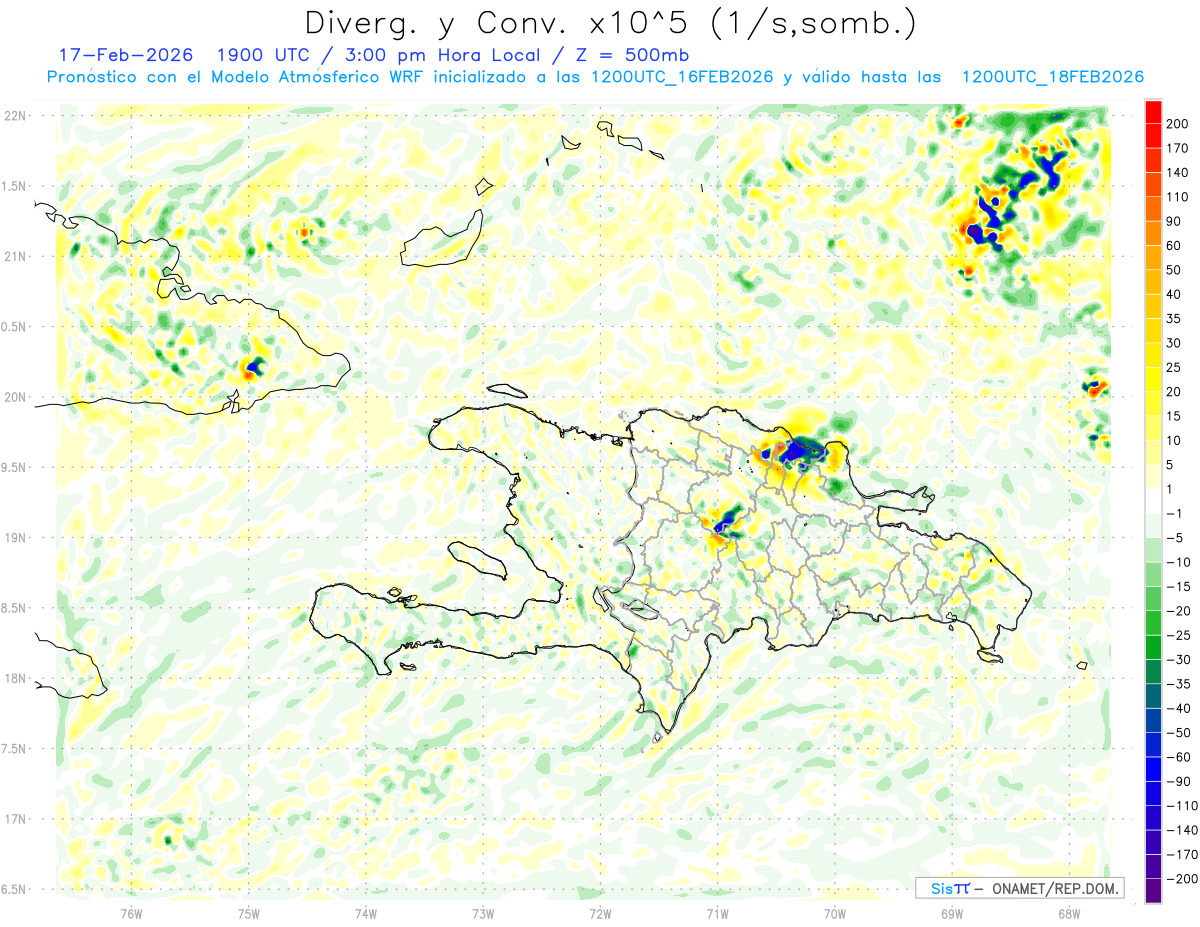This screenshot has width=1200, height=927.
Task: Click the red top swatch of the color scale
Action: pyautogui.click(x=1153, y=110)
